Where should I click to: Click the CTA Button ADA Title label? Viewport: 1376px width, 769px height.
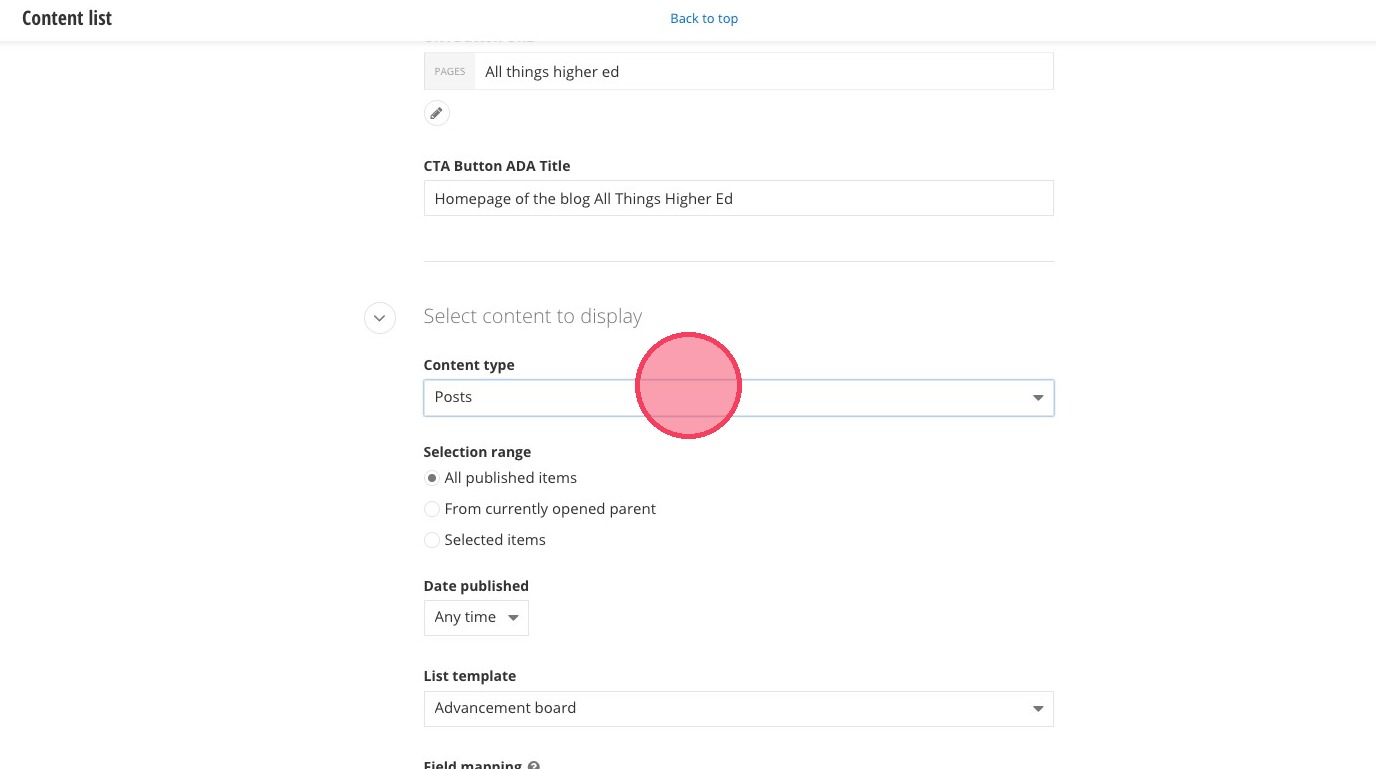click(x=497, y=166)
